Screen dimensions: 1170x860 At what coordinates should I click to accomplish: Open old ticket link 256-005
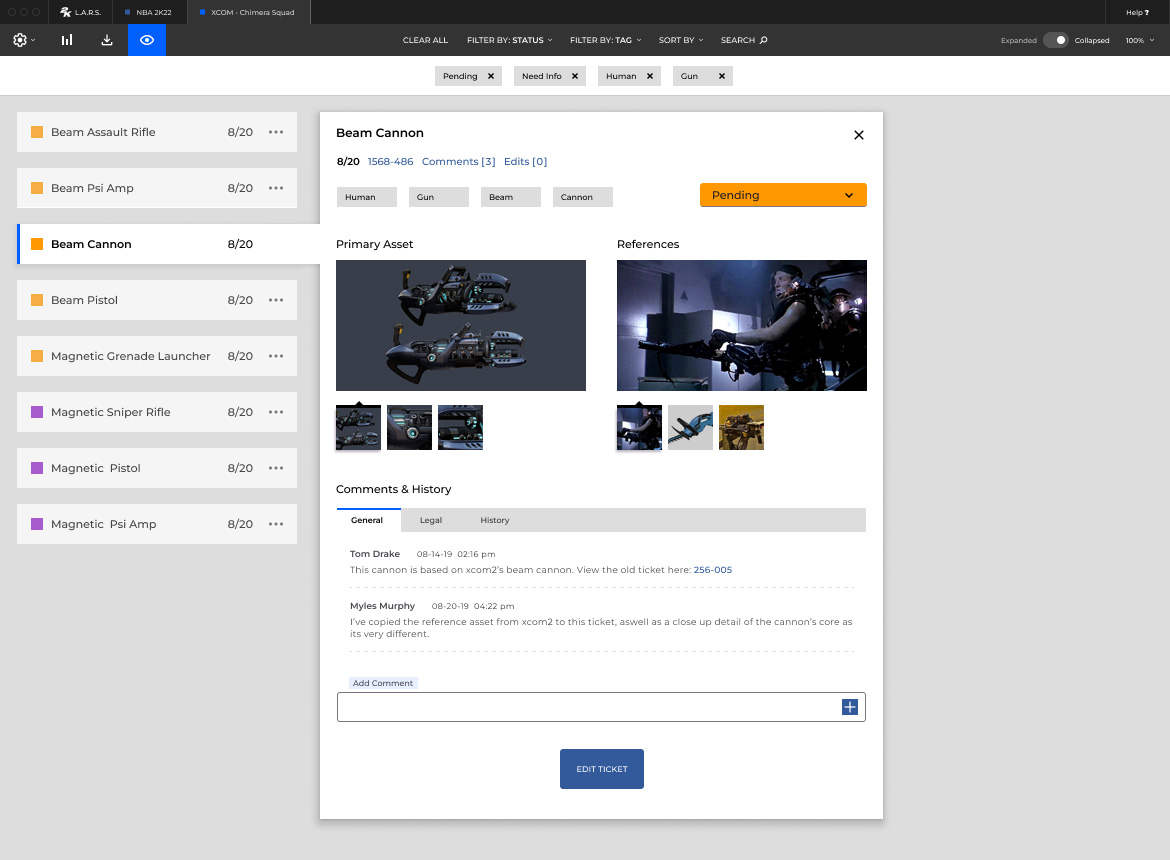tap(713, 570)
